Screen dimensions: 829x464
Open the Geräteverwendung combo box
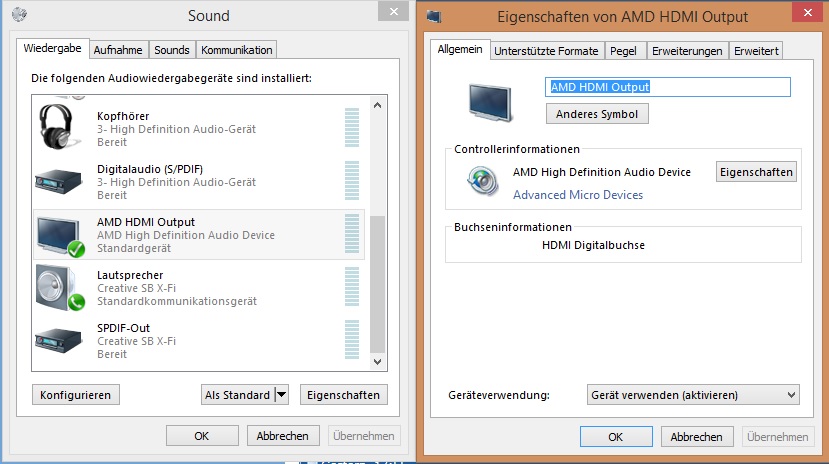coord(693,395)
